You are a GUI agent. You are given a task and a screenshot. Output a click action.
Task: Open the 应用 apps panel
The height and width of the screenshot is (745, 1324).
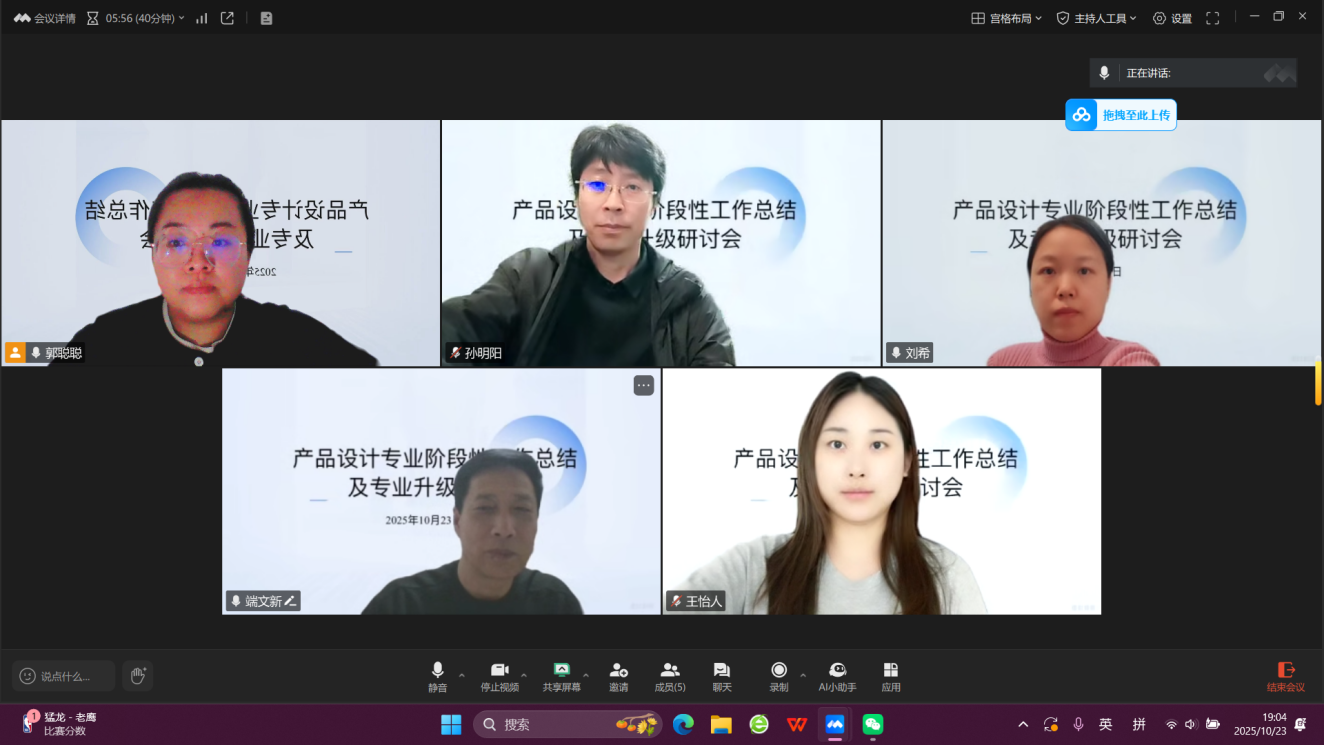tap(890, 676)
